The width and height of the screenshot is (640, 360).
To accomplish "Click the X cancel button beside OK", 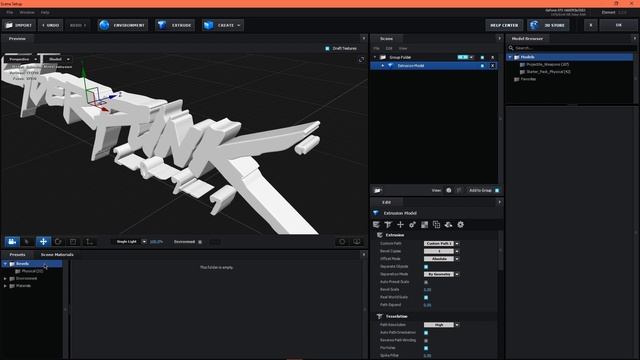I will [591, 25].
